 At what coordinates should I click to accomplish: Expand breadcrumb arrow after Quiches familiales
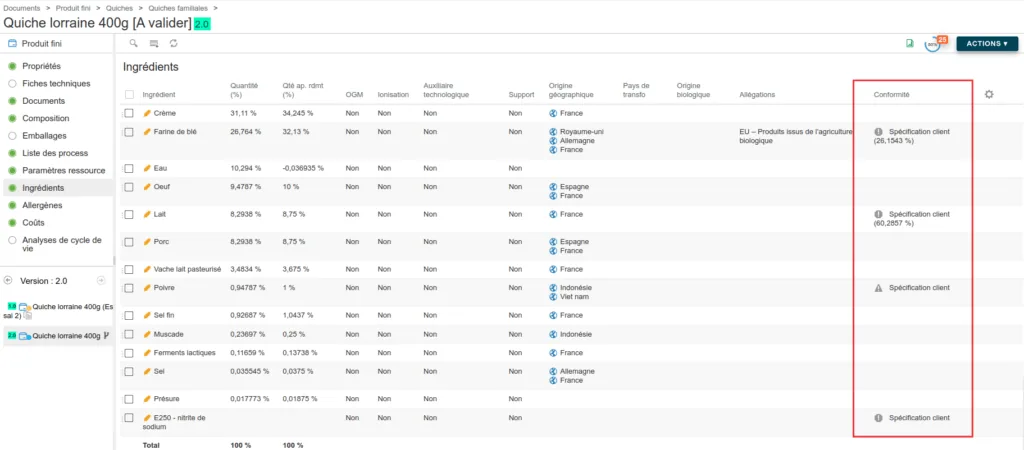click(x=215, y=8)
